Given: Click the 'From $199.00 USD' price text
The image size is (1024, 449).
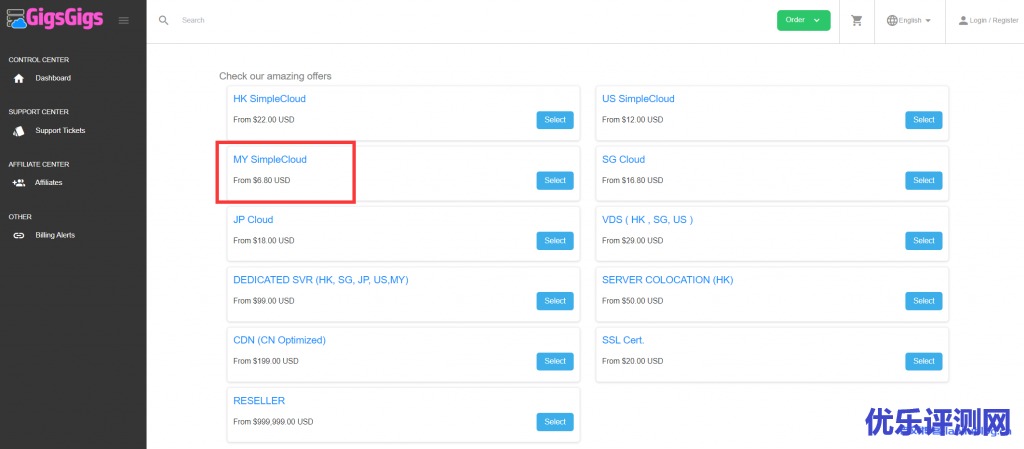Looking at the screenshot, I should 266,362.
